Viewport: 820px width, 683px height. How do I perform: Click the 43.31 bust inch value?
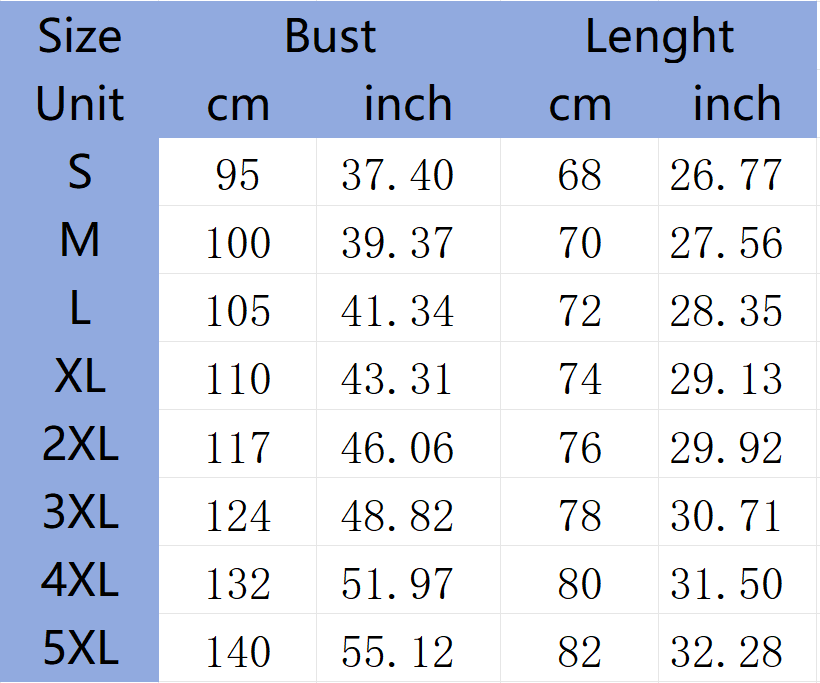(x=397, y=379)
